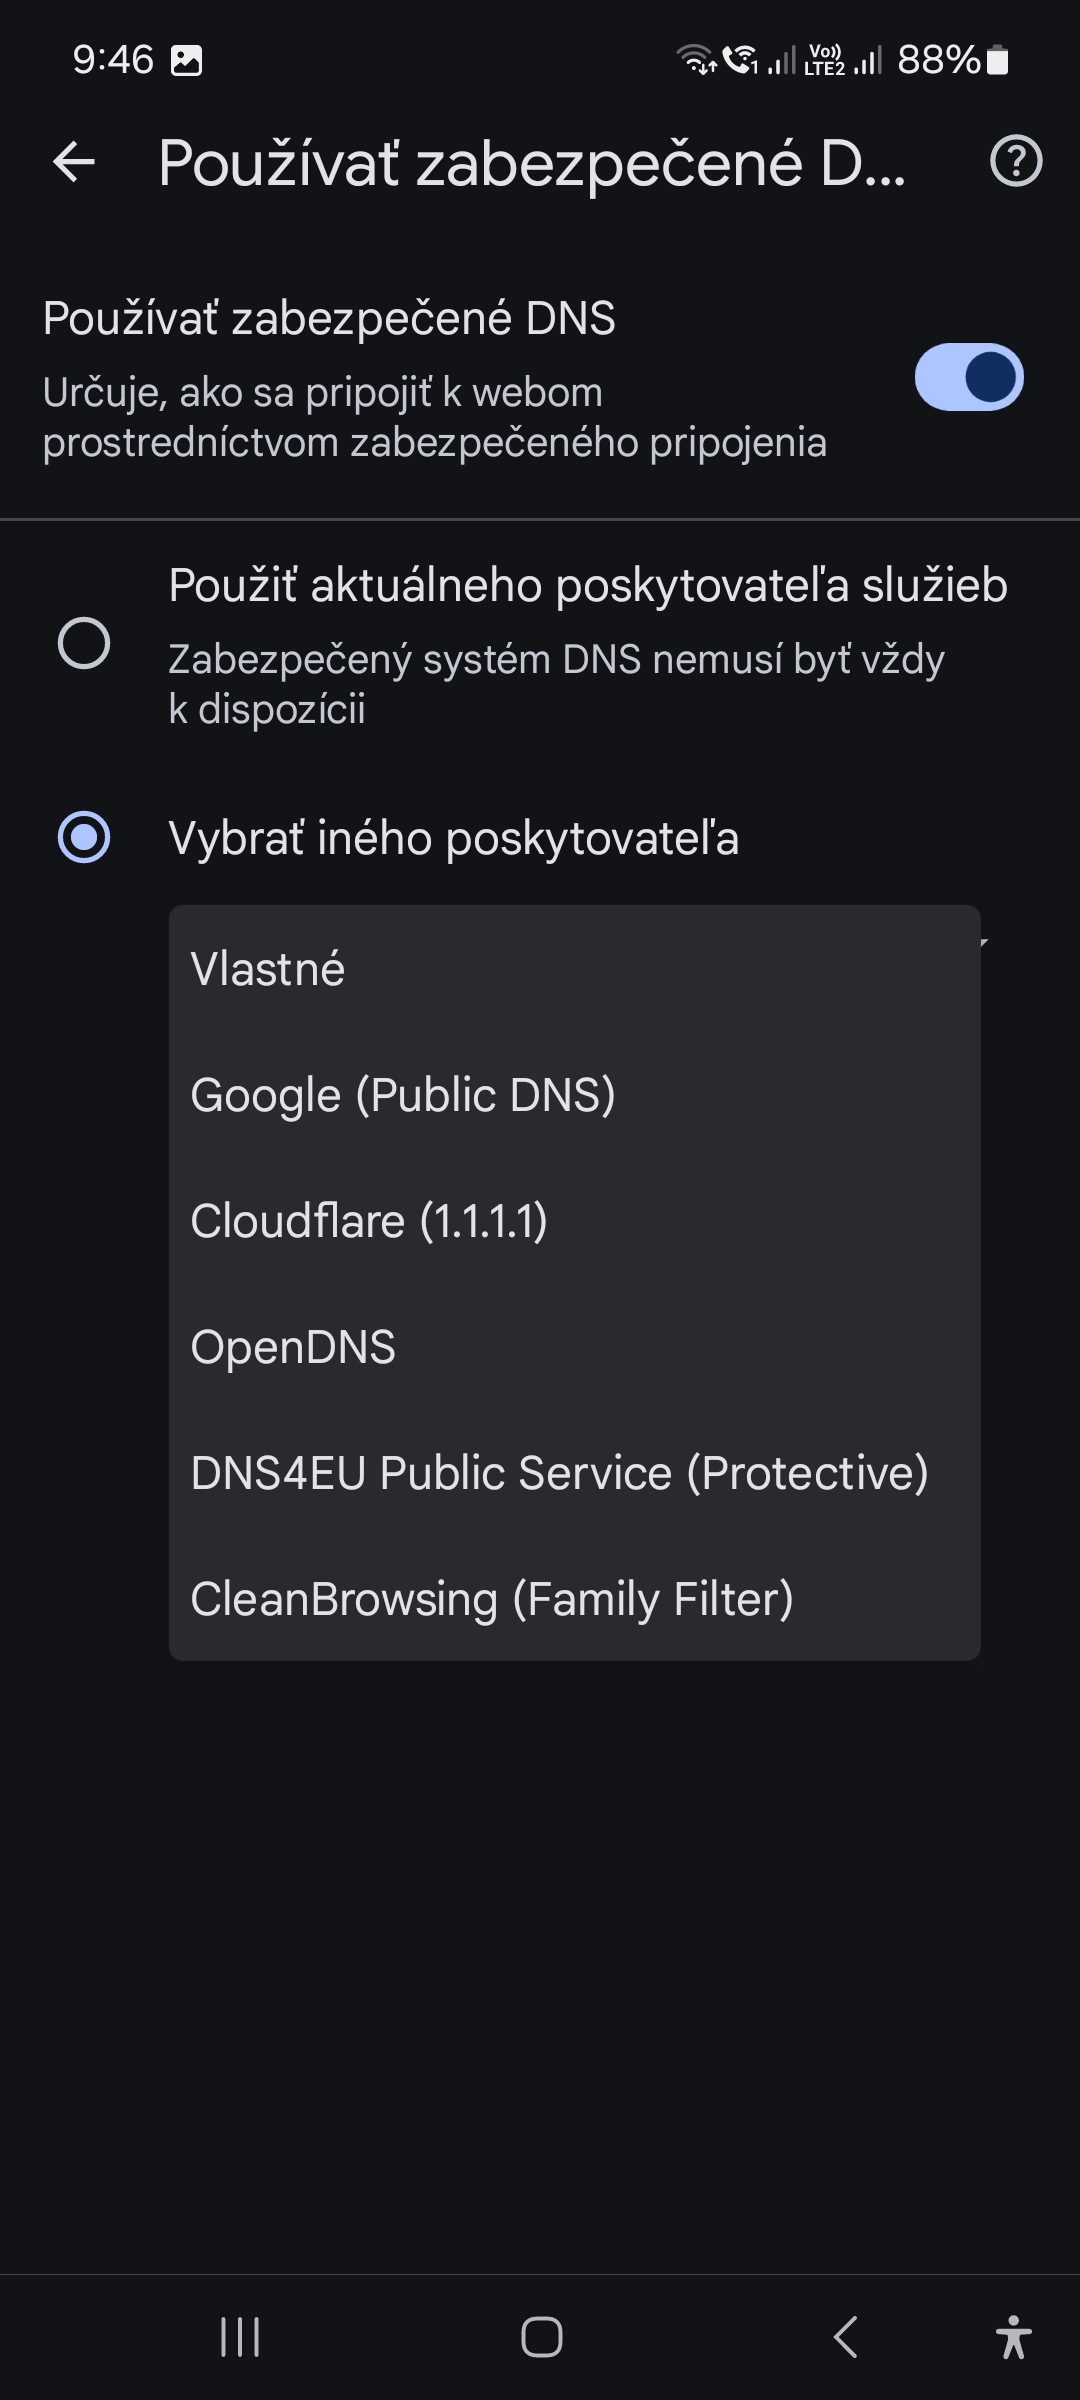
Task: Open the accessibility shortcut icon
Action: tap(1013, 2337)
